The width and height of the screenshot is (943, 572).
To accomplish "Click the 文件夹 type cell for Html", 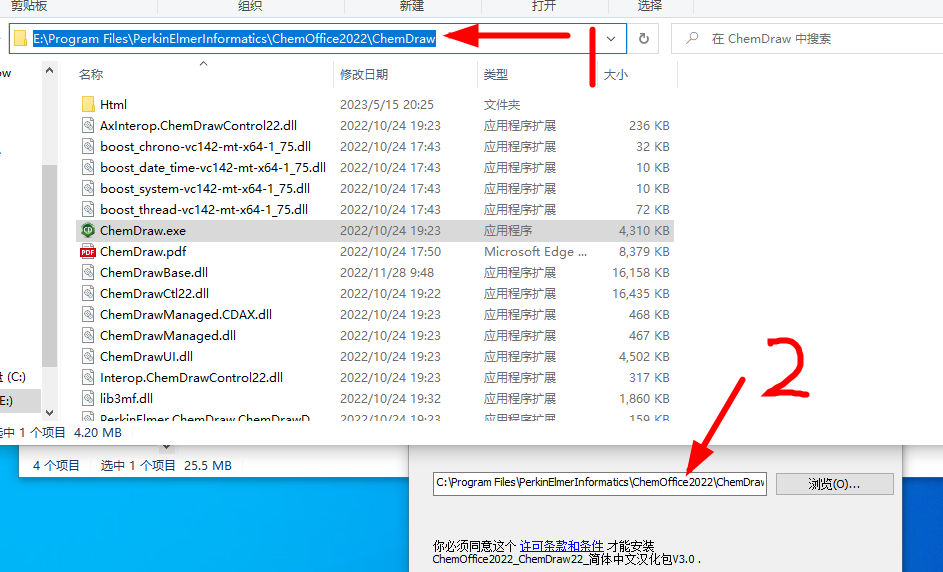I will [x=502, y=105].
